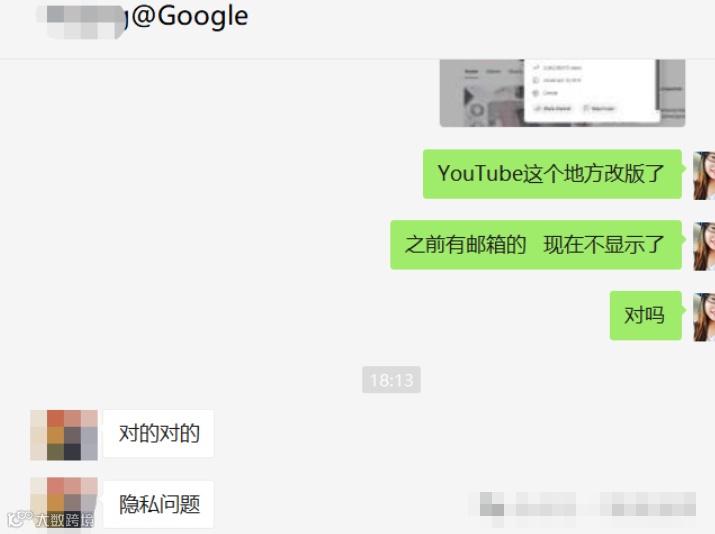The width and height of the screenshot is (715, 534).
Task: Click the word "YouTube" in the green message
Action: tap(480, 173)
